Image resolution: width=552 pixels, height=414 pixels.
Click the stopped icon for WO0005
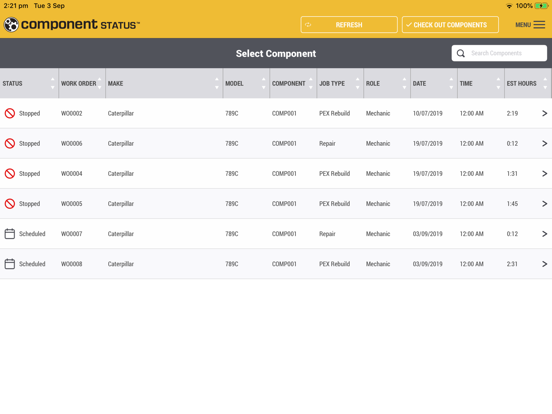pos(10,203)
